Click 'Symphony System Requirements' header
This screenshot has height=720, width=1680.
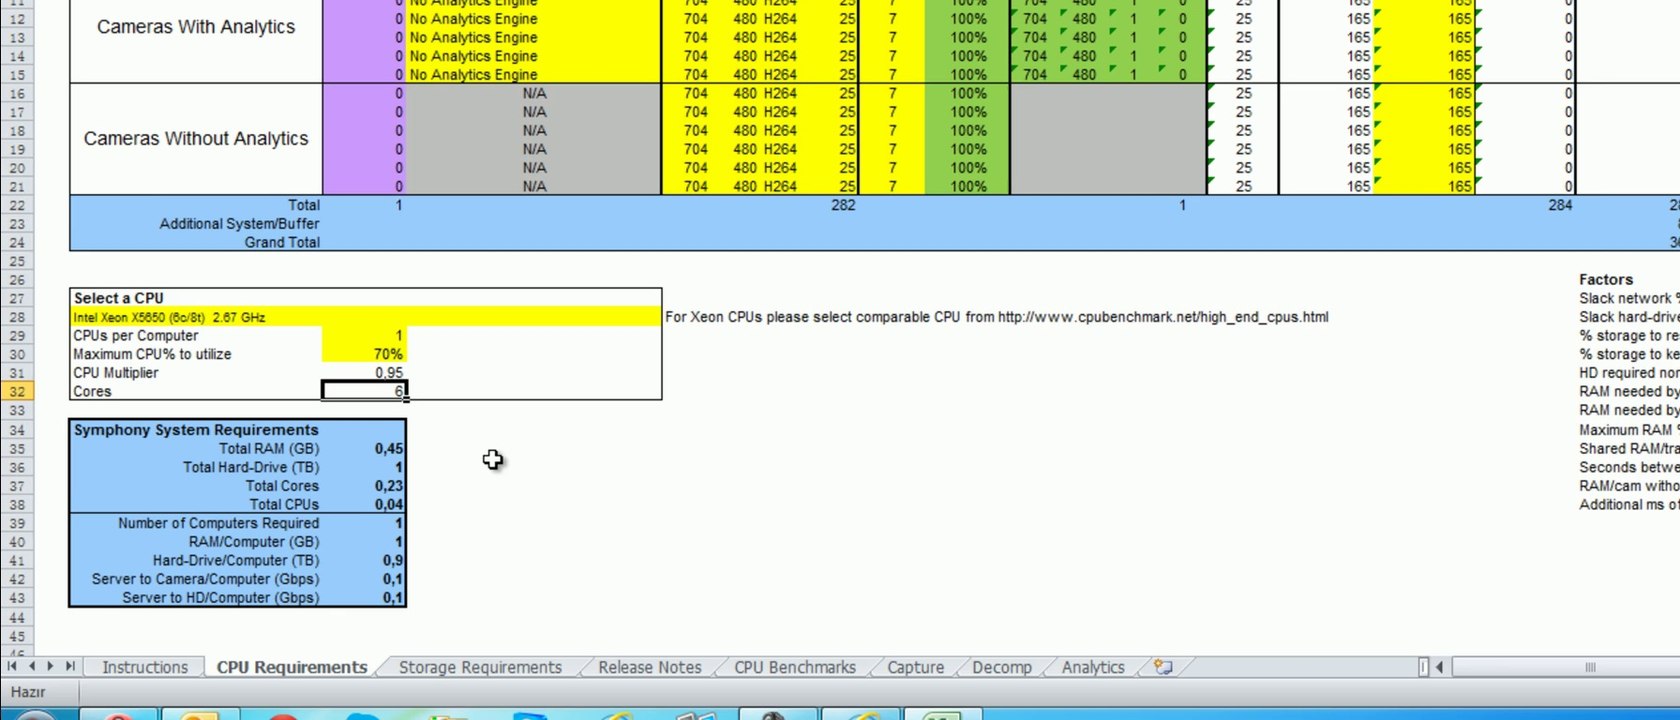(x=196, y=430)
